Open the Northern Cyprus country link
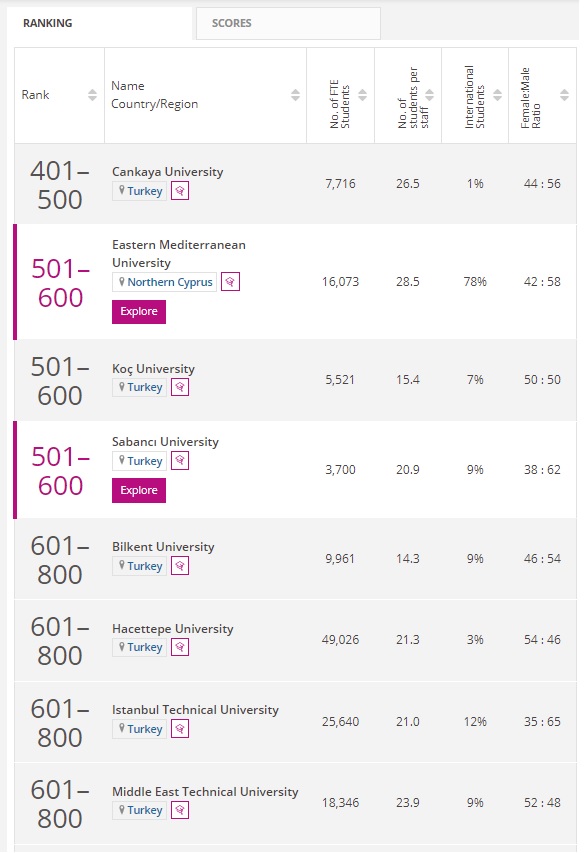The height and width of the screenshot is (853, 584). pos(170,282)
